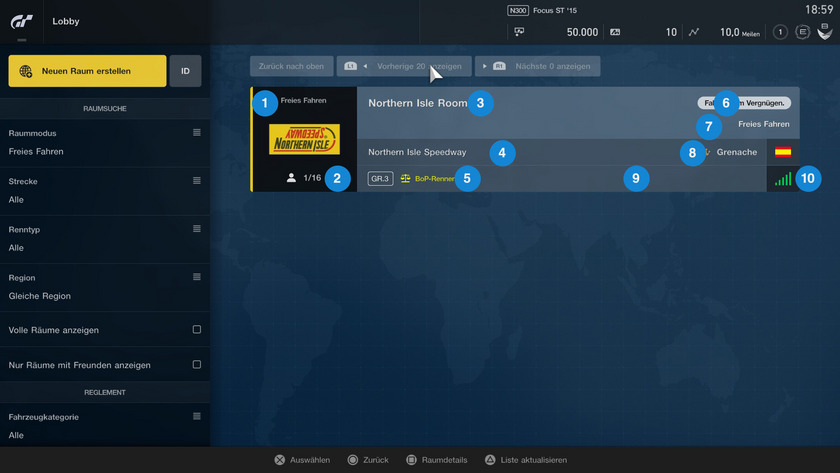Open the Renntyp filter menu
The image size is (840, 473).
(197, 229)
